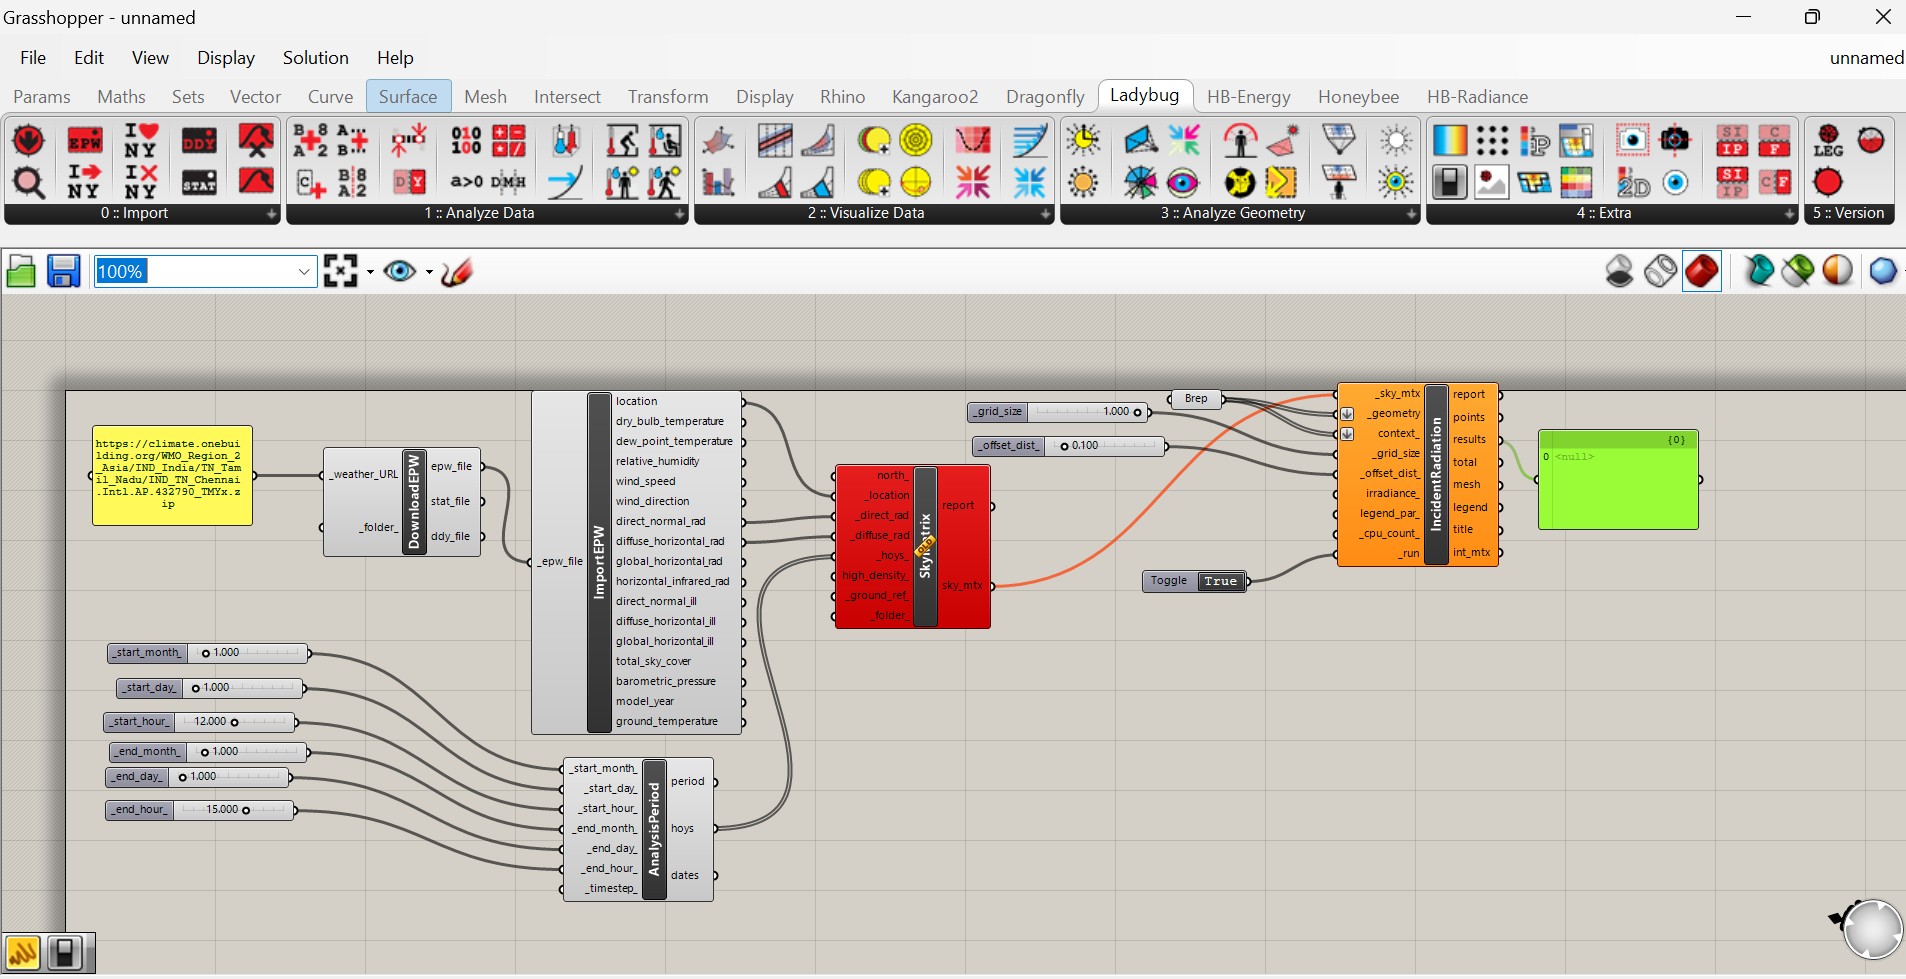
Task: Open the Solution menu
Action: click(x=315, y=58)
